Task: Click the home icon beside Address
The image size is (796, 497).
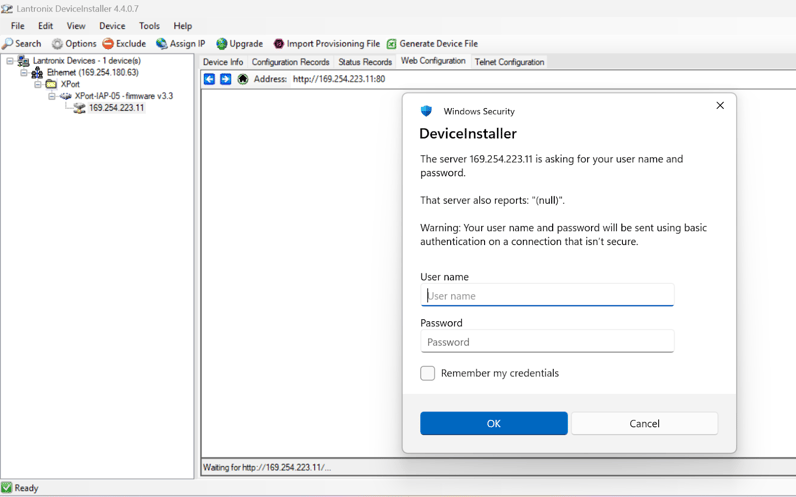Action: 243,79
